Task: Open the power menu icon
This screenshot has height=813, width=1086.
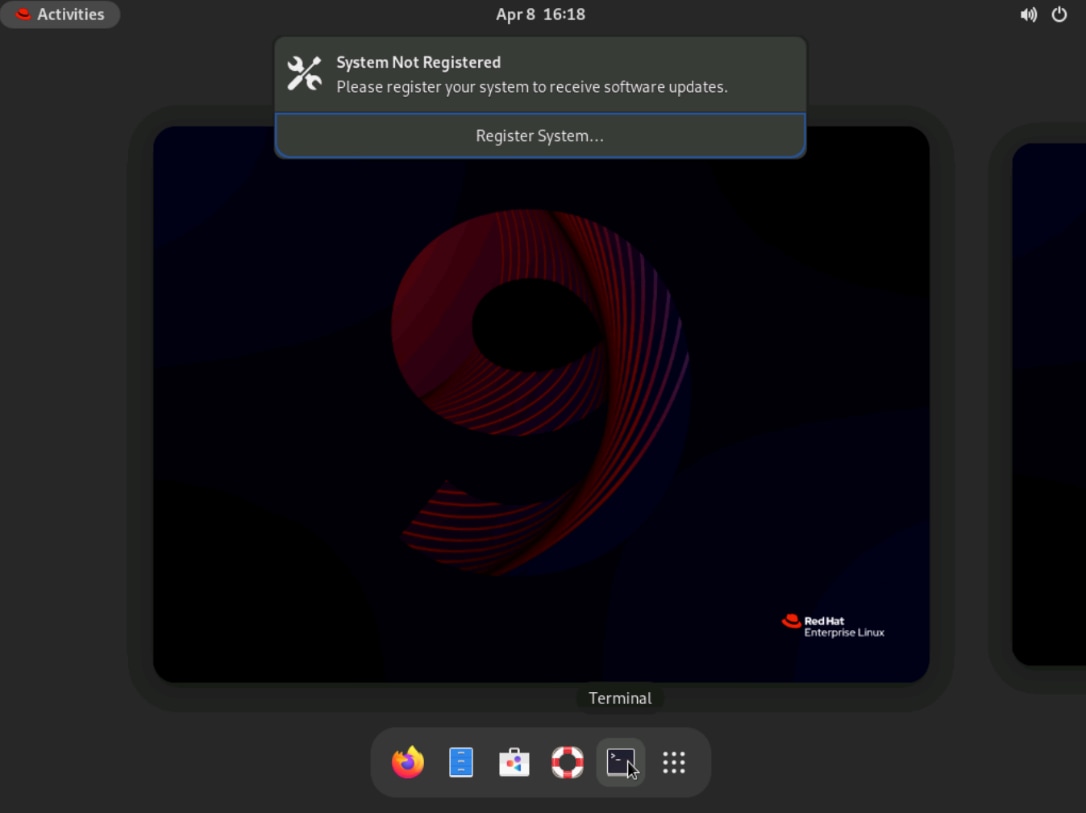Action: (1059, 15)
